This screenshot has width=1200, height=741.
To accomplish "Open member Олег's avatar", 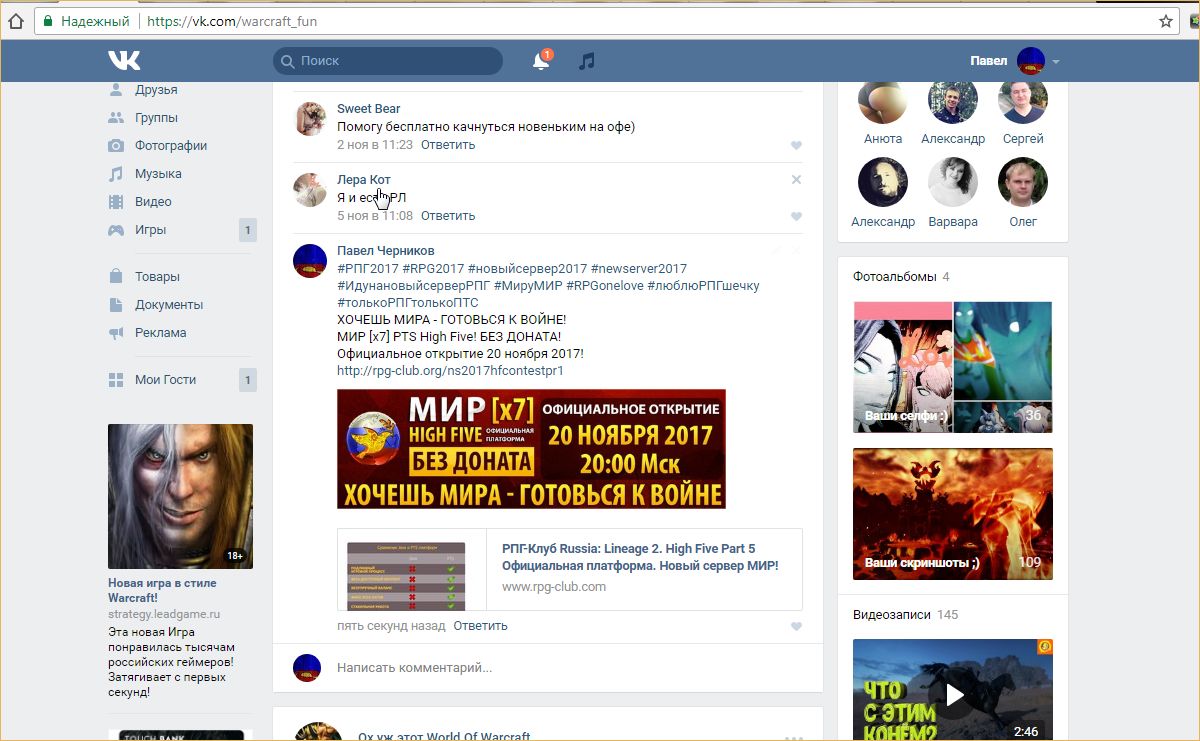I will (x=1023, y=182).
